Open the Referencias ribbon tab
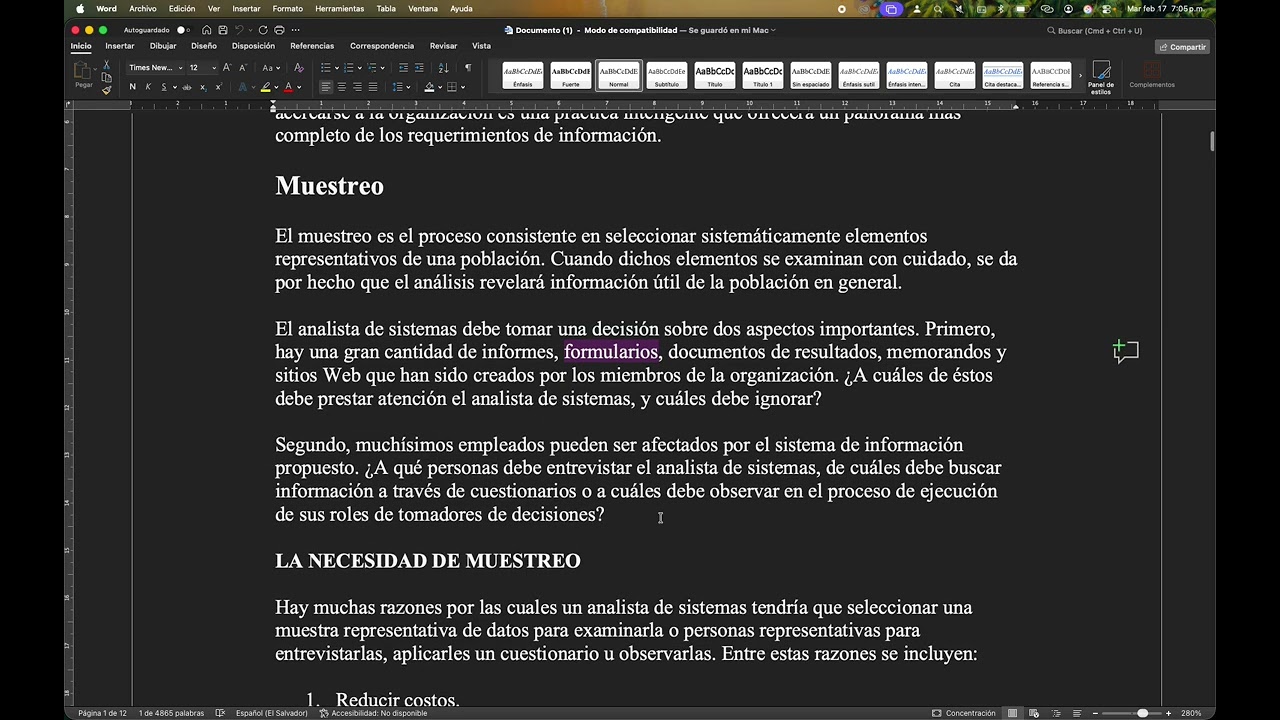This screenshot has width=1280, height=720. click(x=312, y=46)
